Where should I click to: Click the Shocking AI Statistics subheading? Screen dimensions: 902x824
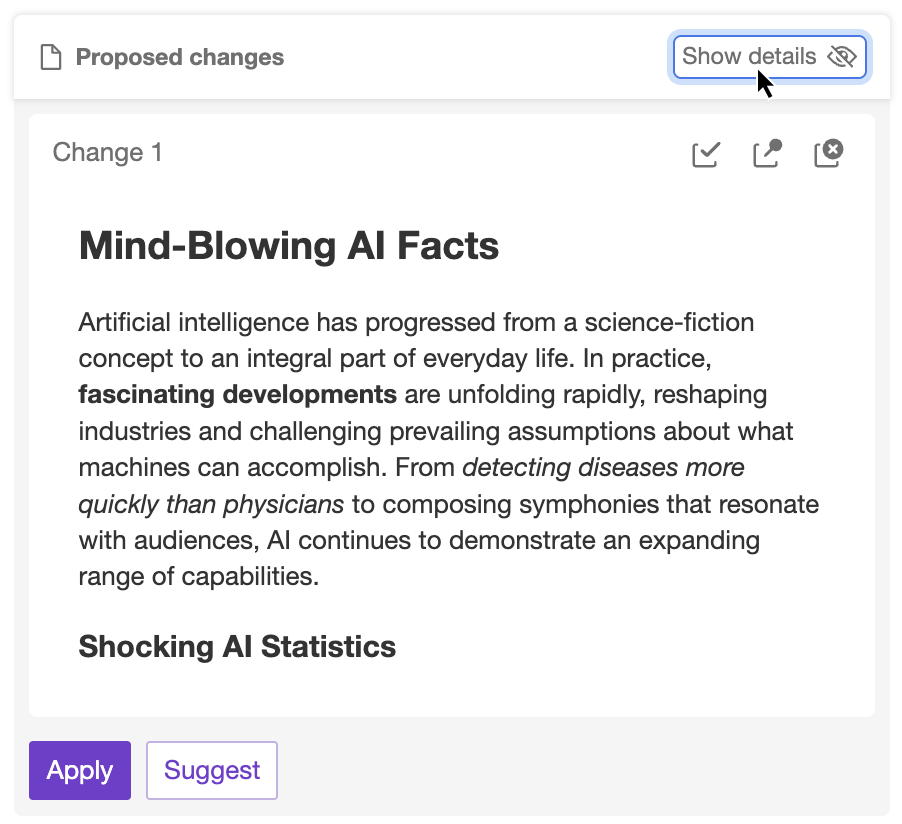(237, 646)
